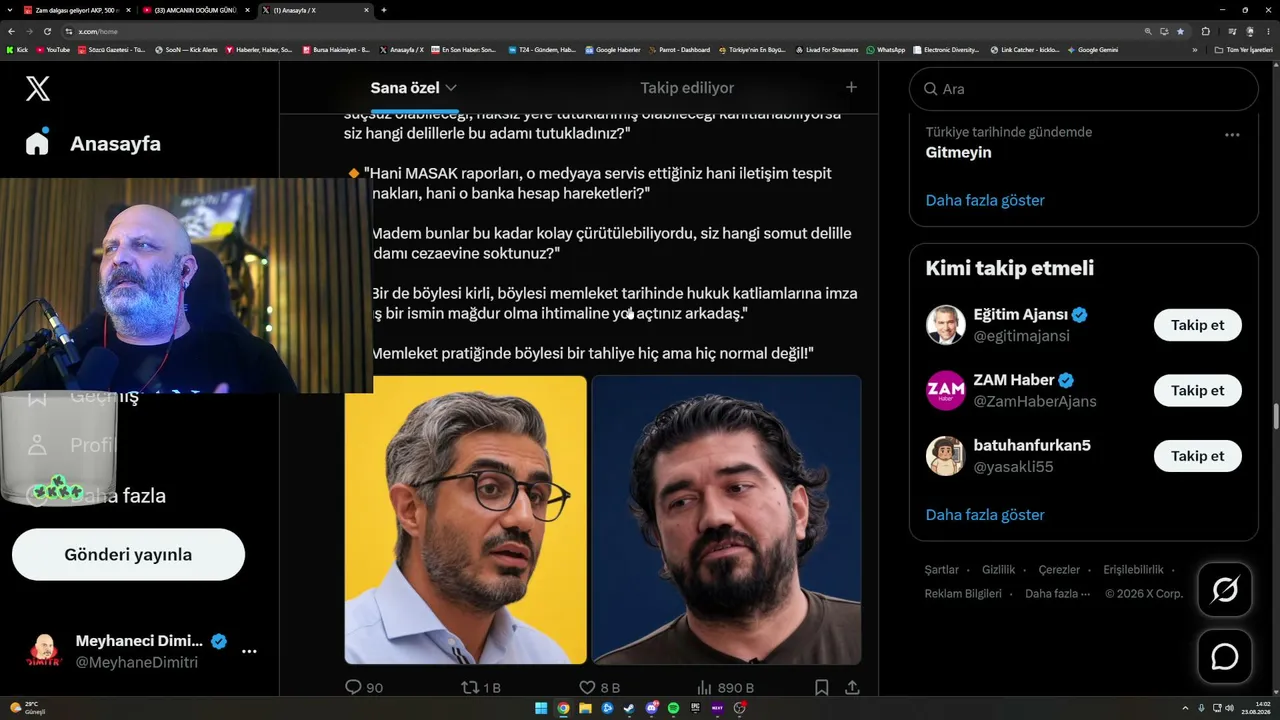Image resolution: width=1280 pixels, height=720 pixels.
Task: Click into the Ara search field
Action: 1084,89
